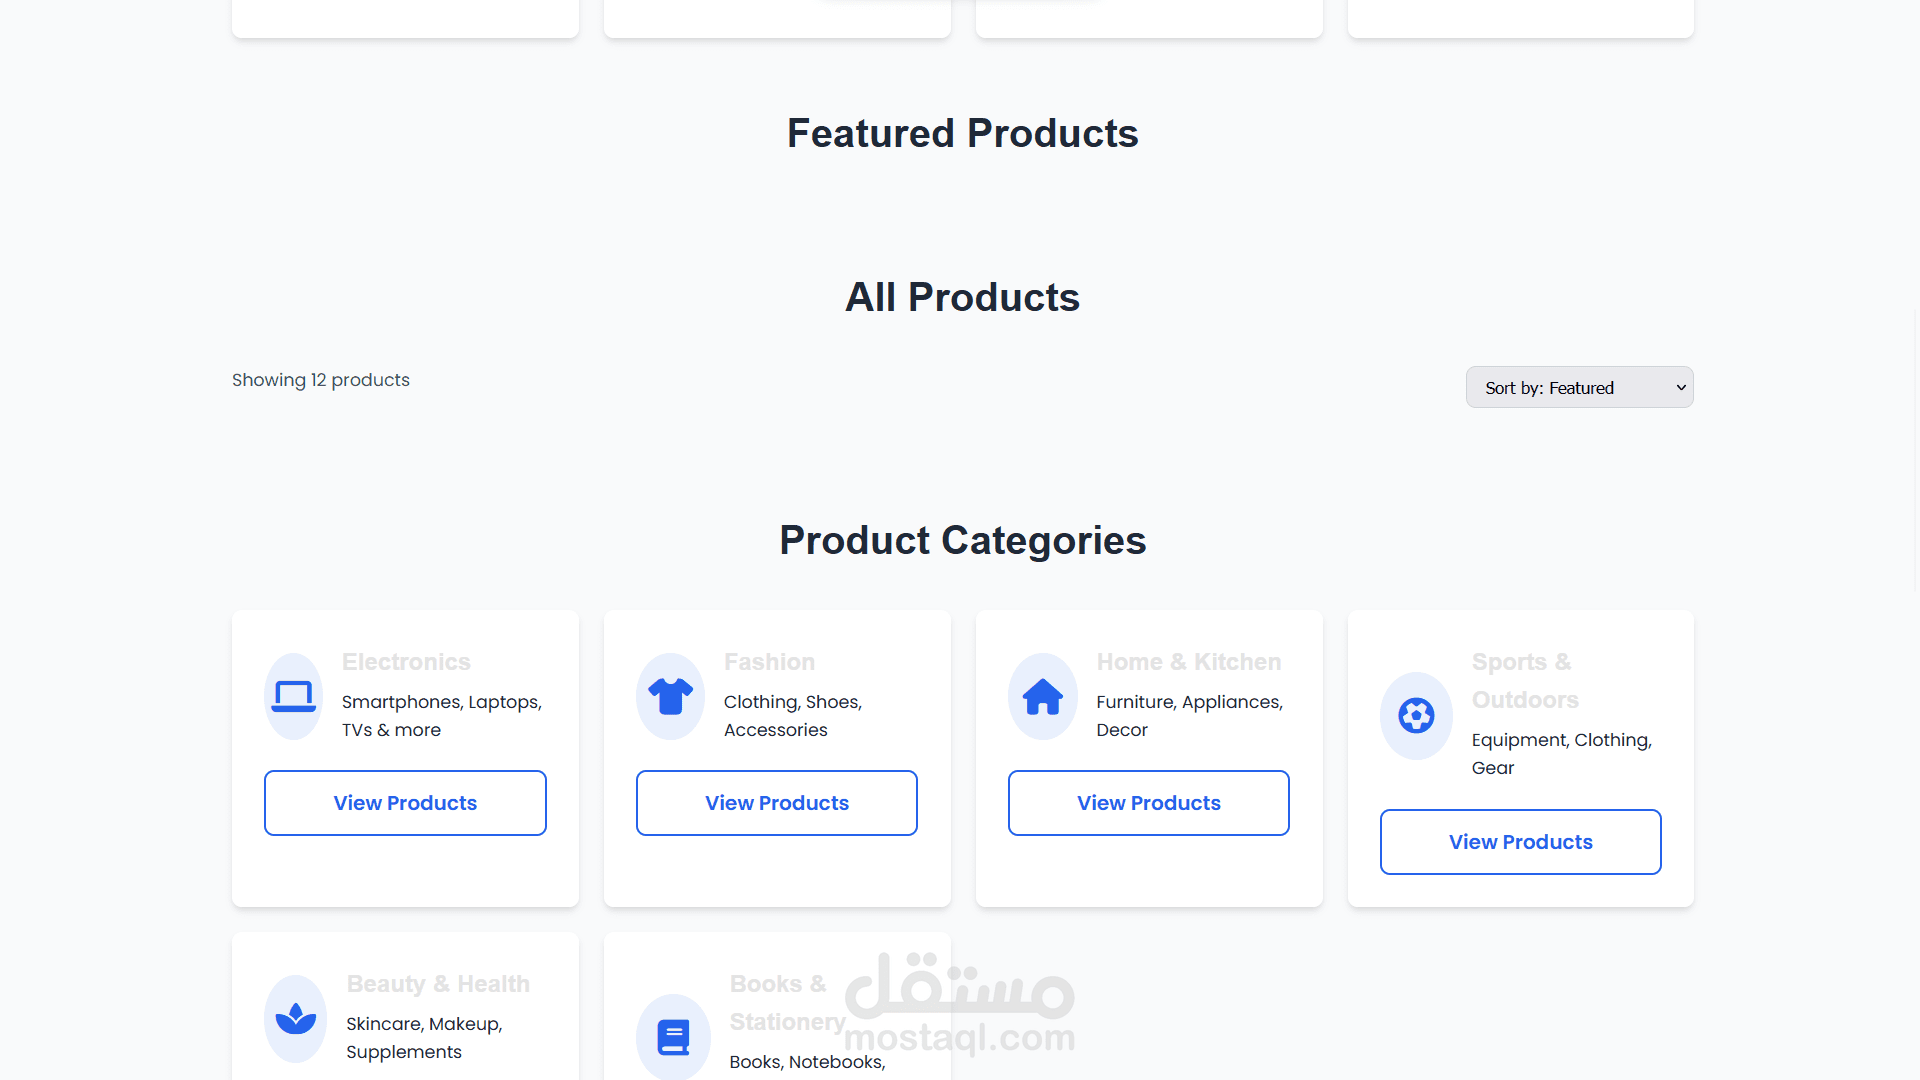Viewport: 1920px width, 1080px height.
Task: View Products in Fashion category
Action: pos(777,803)
